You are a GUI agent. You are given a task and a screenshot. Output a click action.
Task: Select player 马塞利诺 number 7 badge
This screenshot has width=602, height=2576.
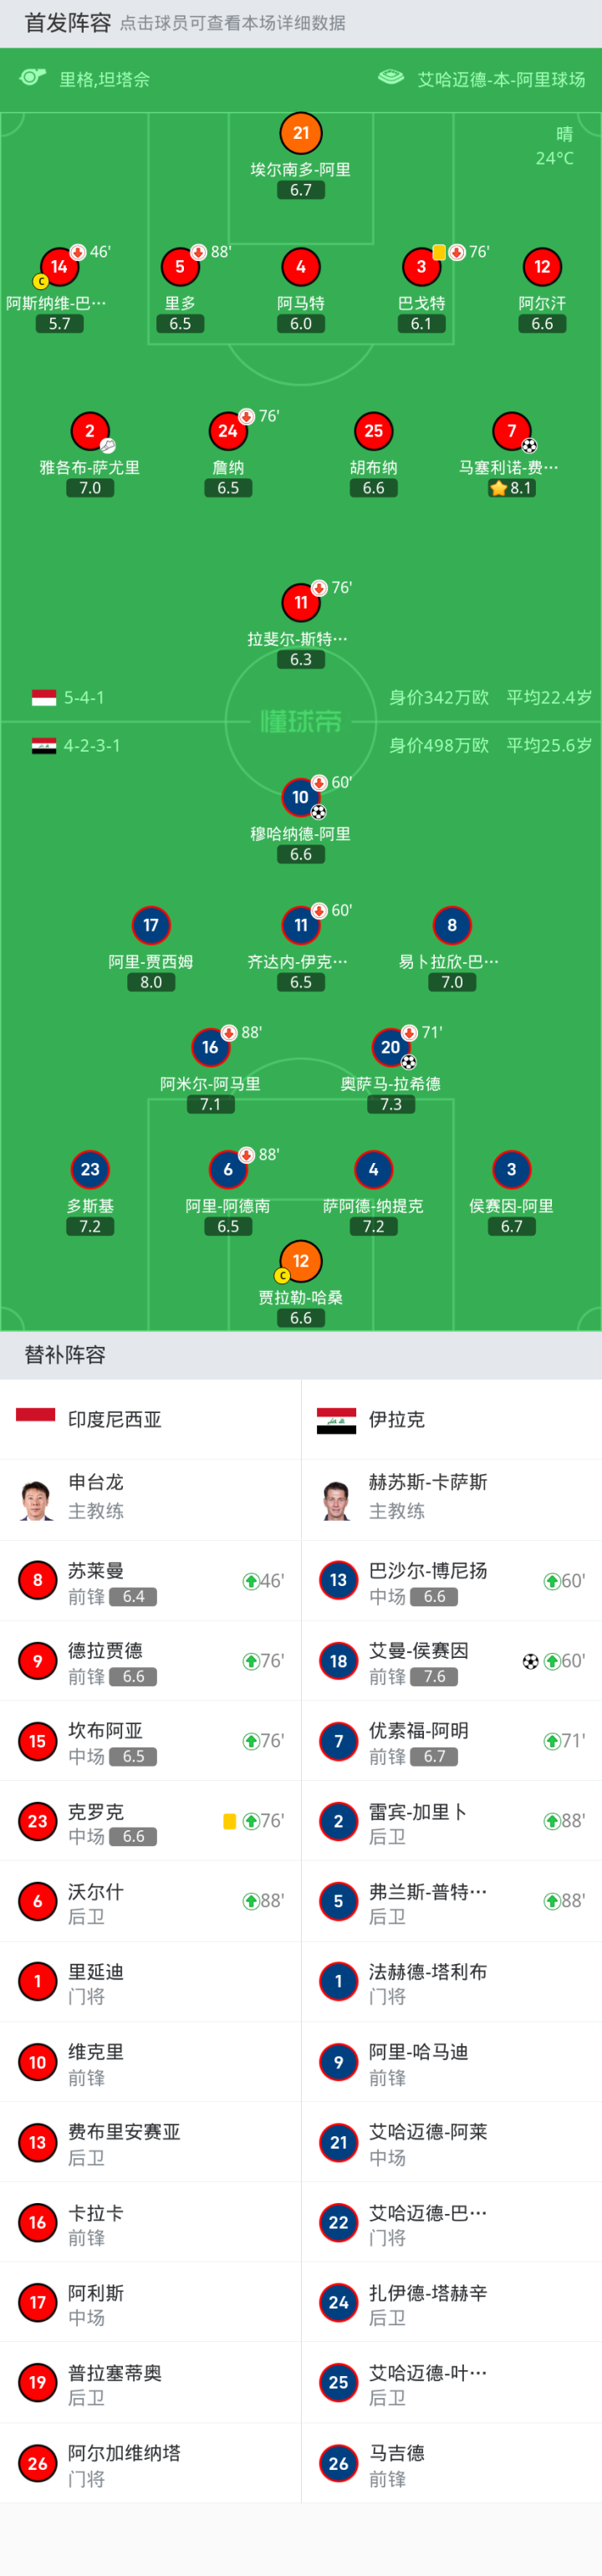click(511, 431)
